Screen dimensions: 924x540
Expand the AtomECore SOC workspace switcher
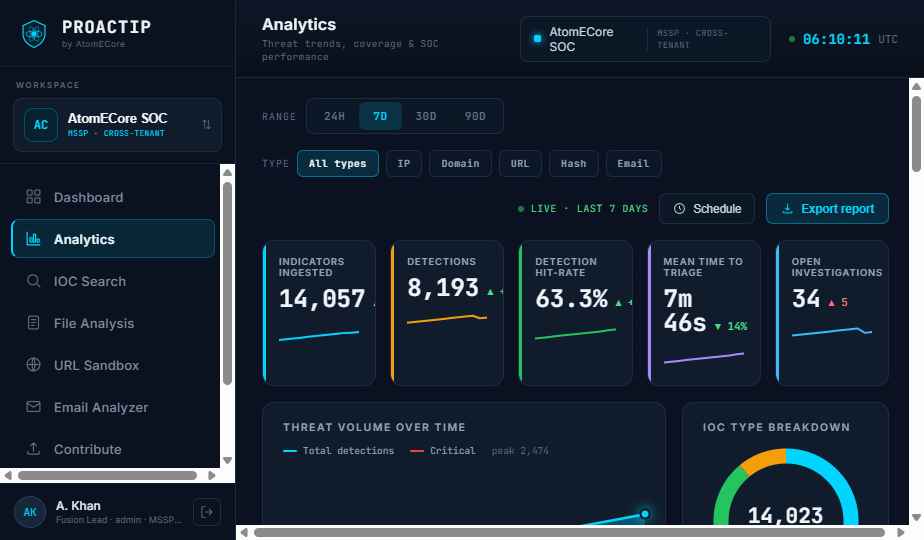point(117,125)
